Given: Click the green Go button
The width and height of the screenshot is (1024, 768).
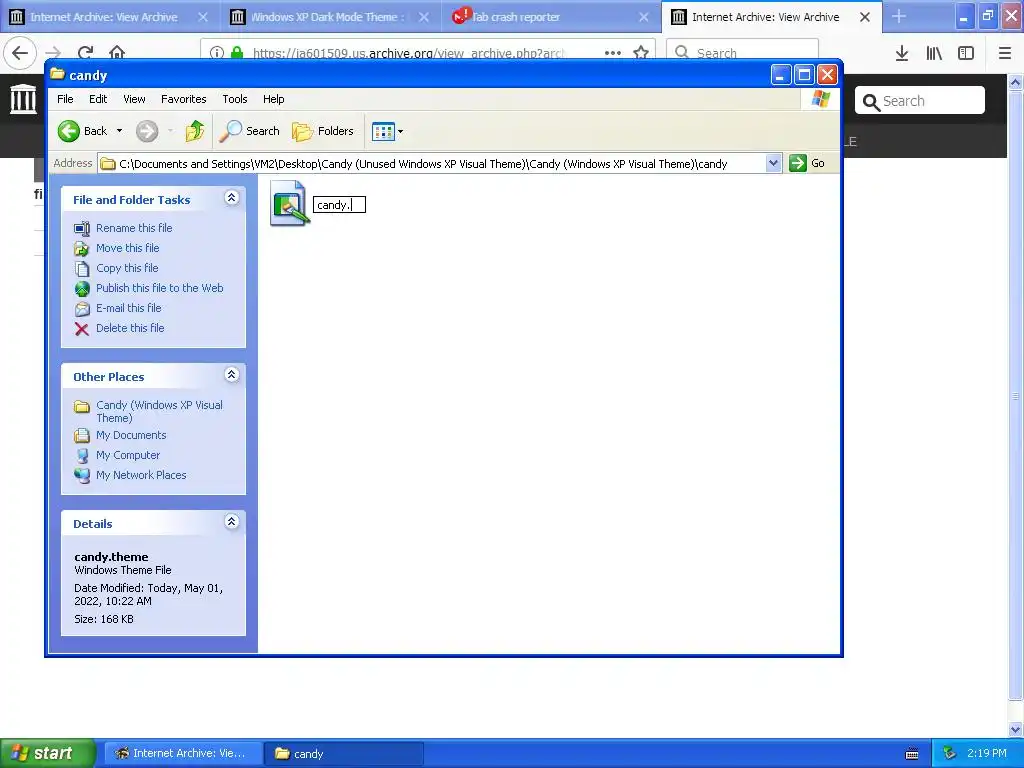Looking at the screenshot, I should [807, 163].
